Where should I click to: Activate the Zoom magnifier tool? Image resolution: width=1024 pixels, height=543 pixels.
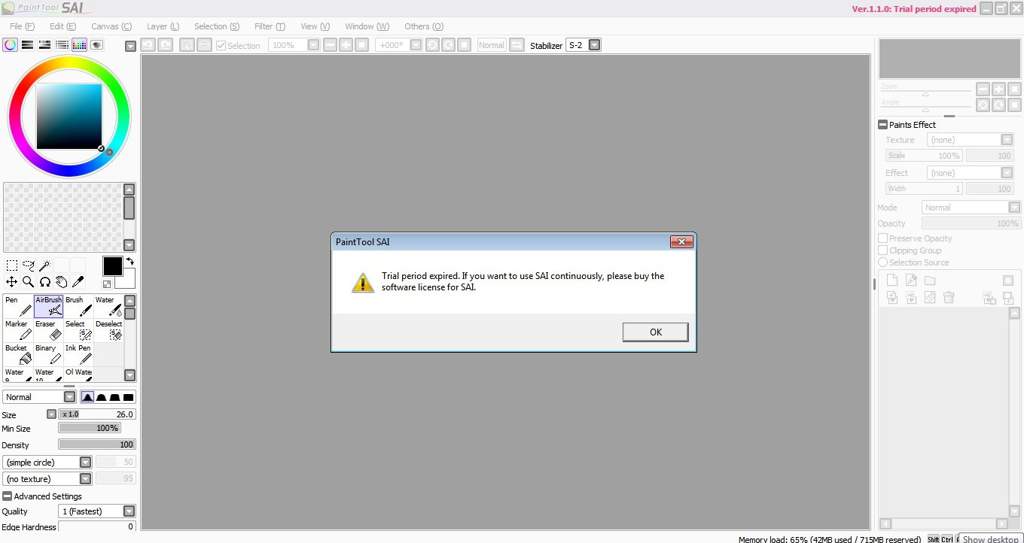[x=28, y=282]
